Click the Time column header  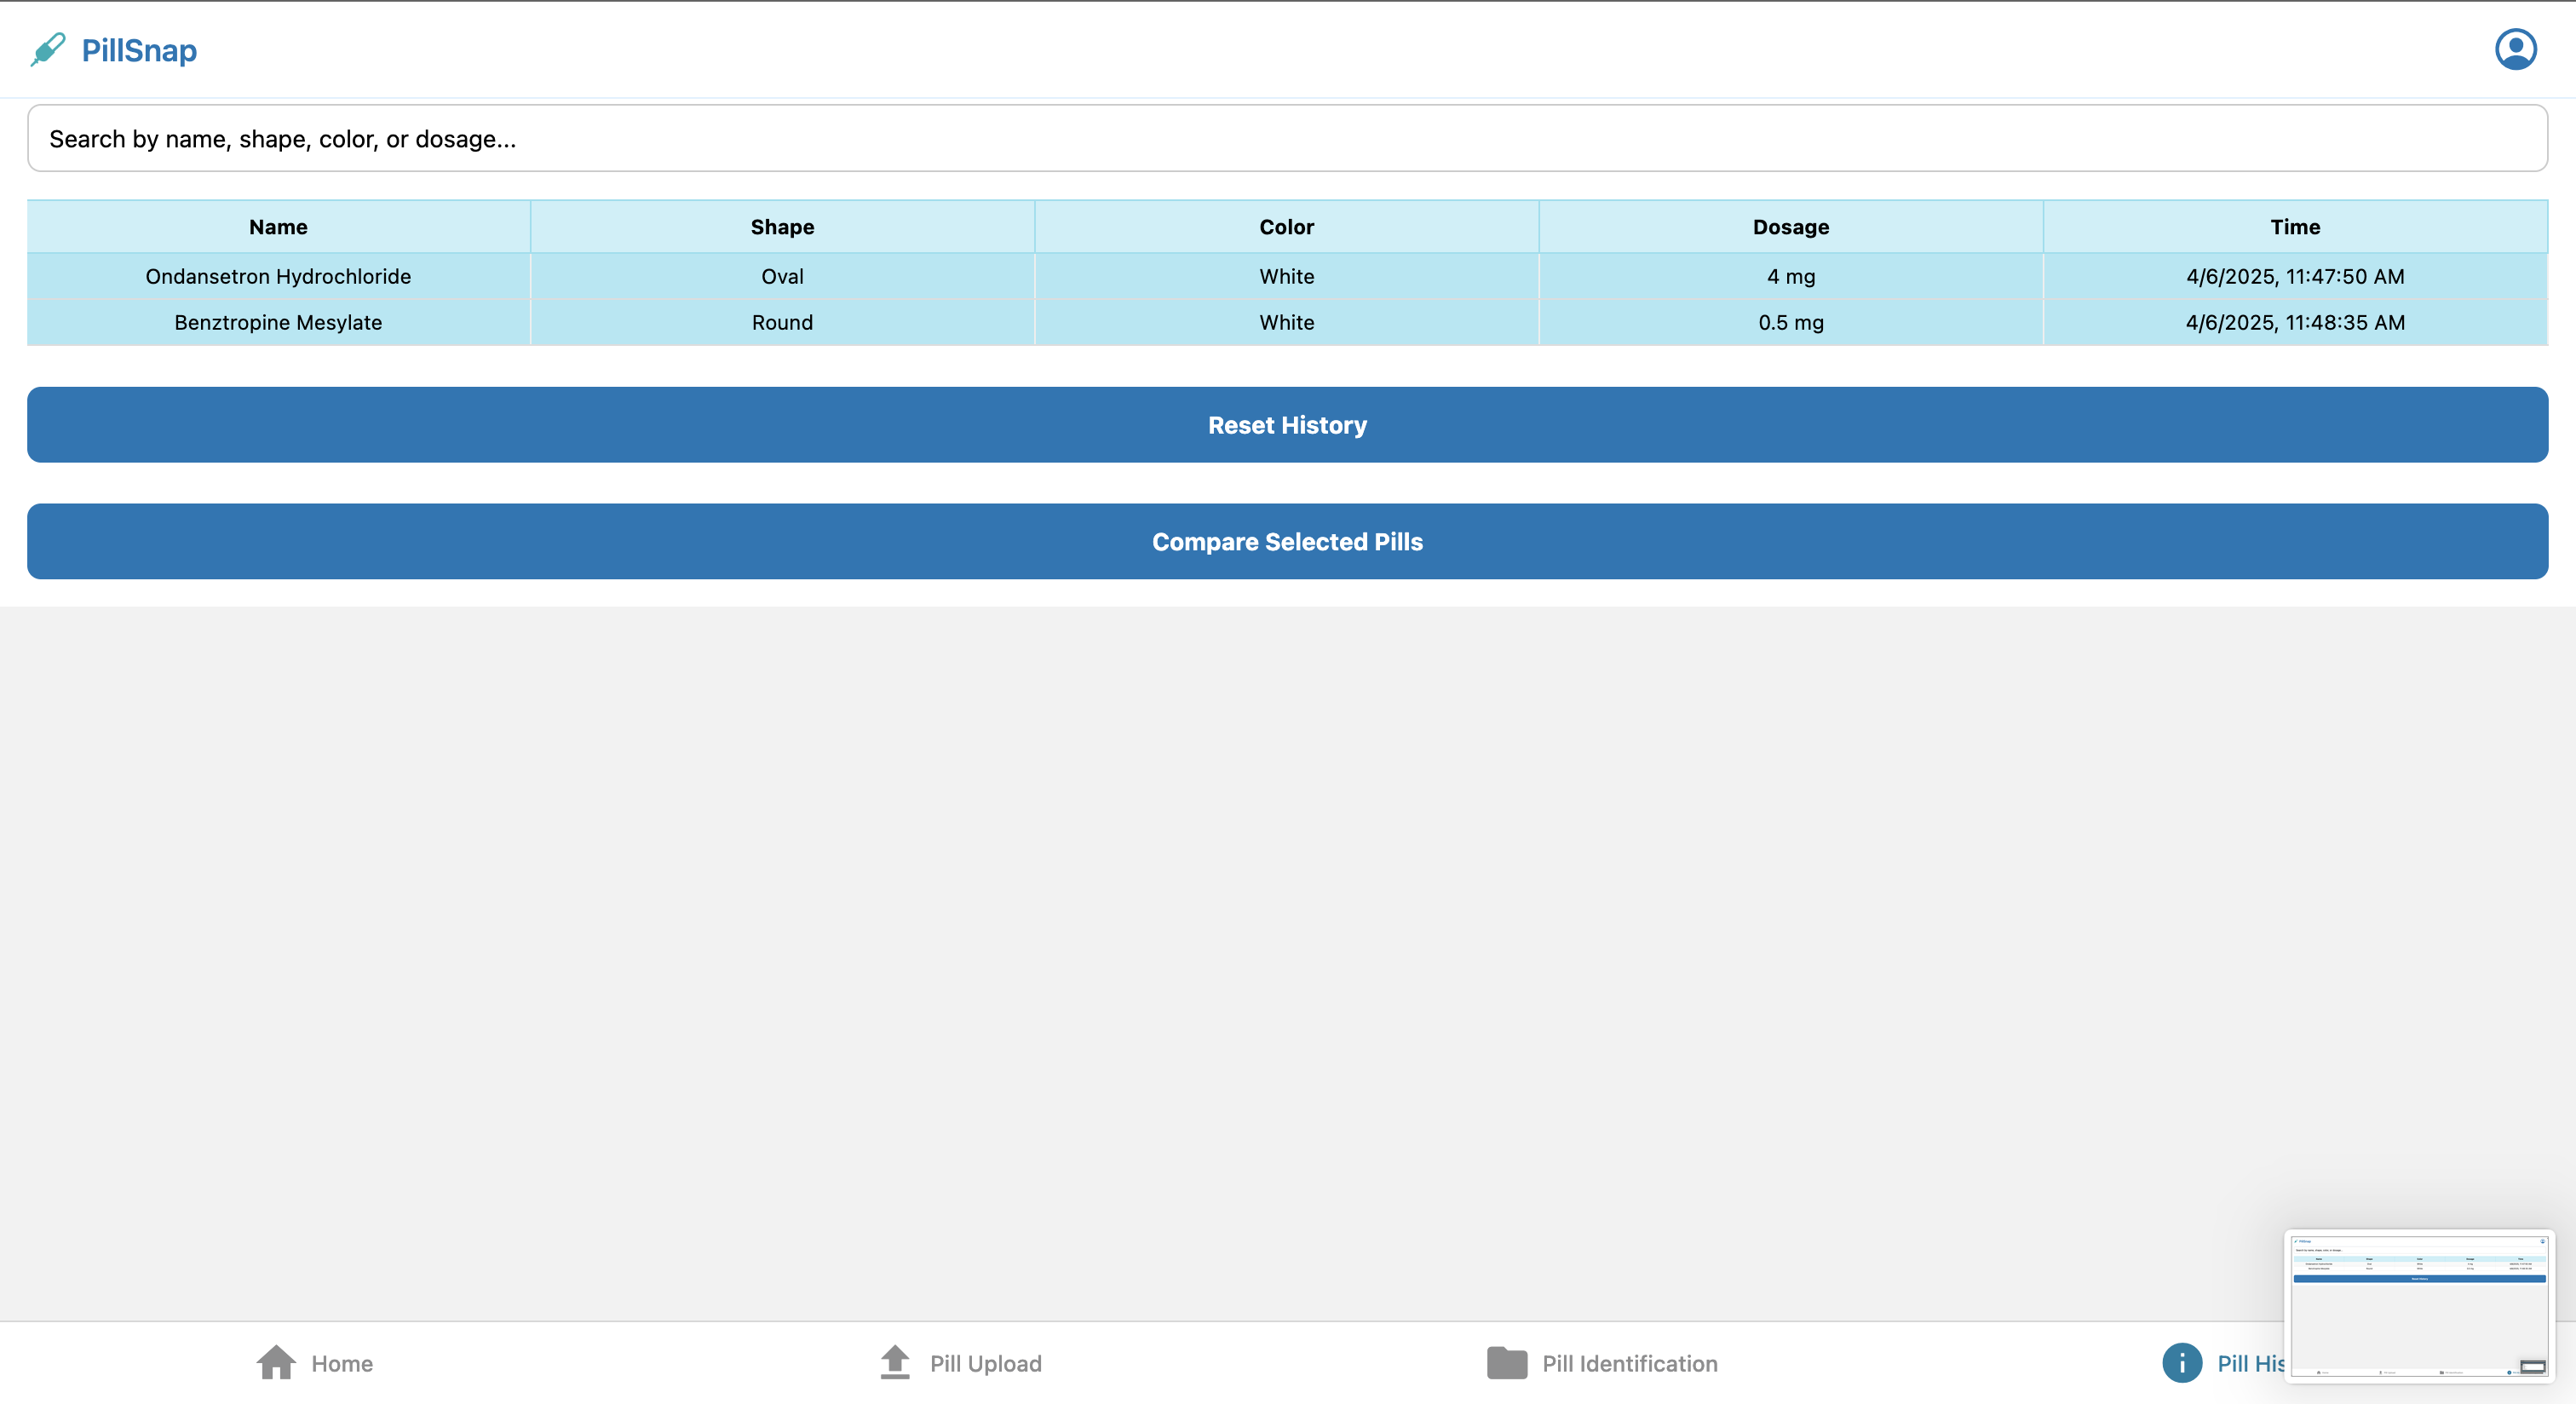(2294, 227)
